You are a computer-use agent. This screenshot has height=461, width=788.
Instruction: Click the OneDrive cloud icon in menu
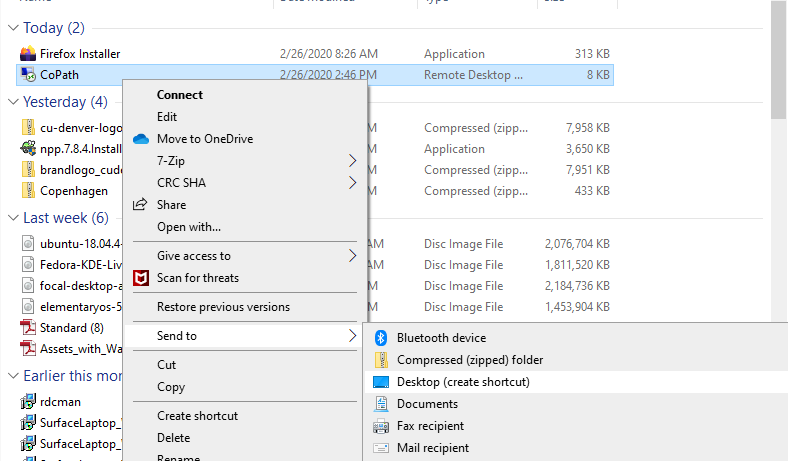(141, 139)
